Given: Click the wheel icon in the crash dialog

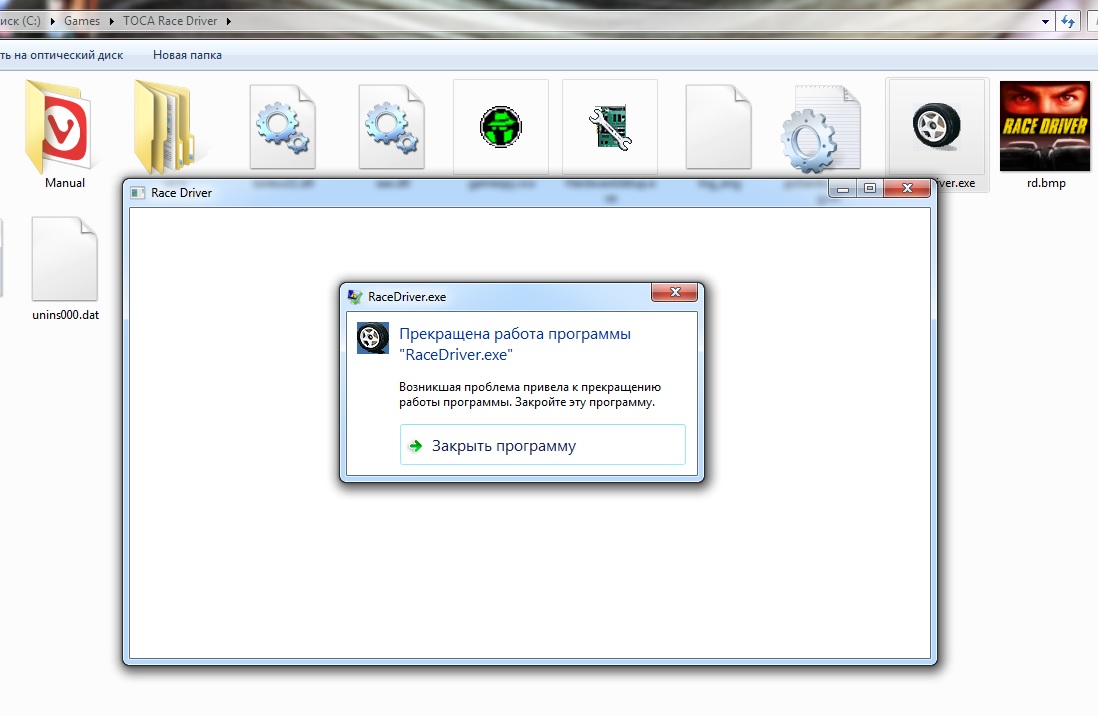Looking at the screenshot, I should (x=373, y=338).
